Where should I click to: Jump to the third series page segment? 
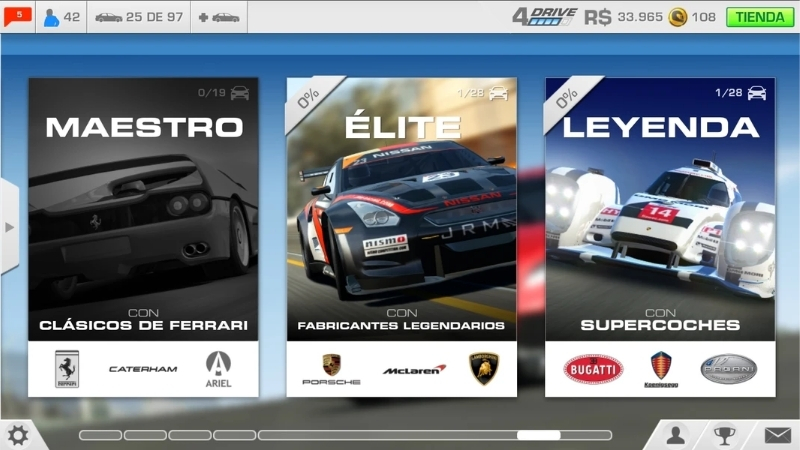click(190, 435)
